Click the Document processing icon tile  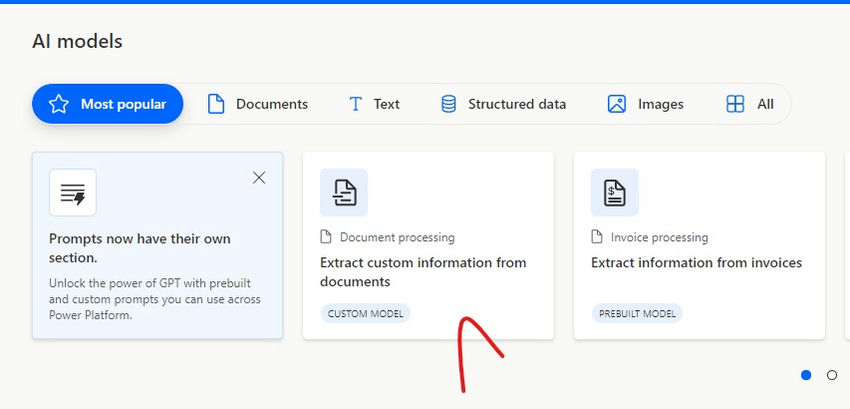click(x=344, y=193)
